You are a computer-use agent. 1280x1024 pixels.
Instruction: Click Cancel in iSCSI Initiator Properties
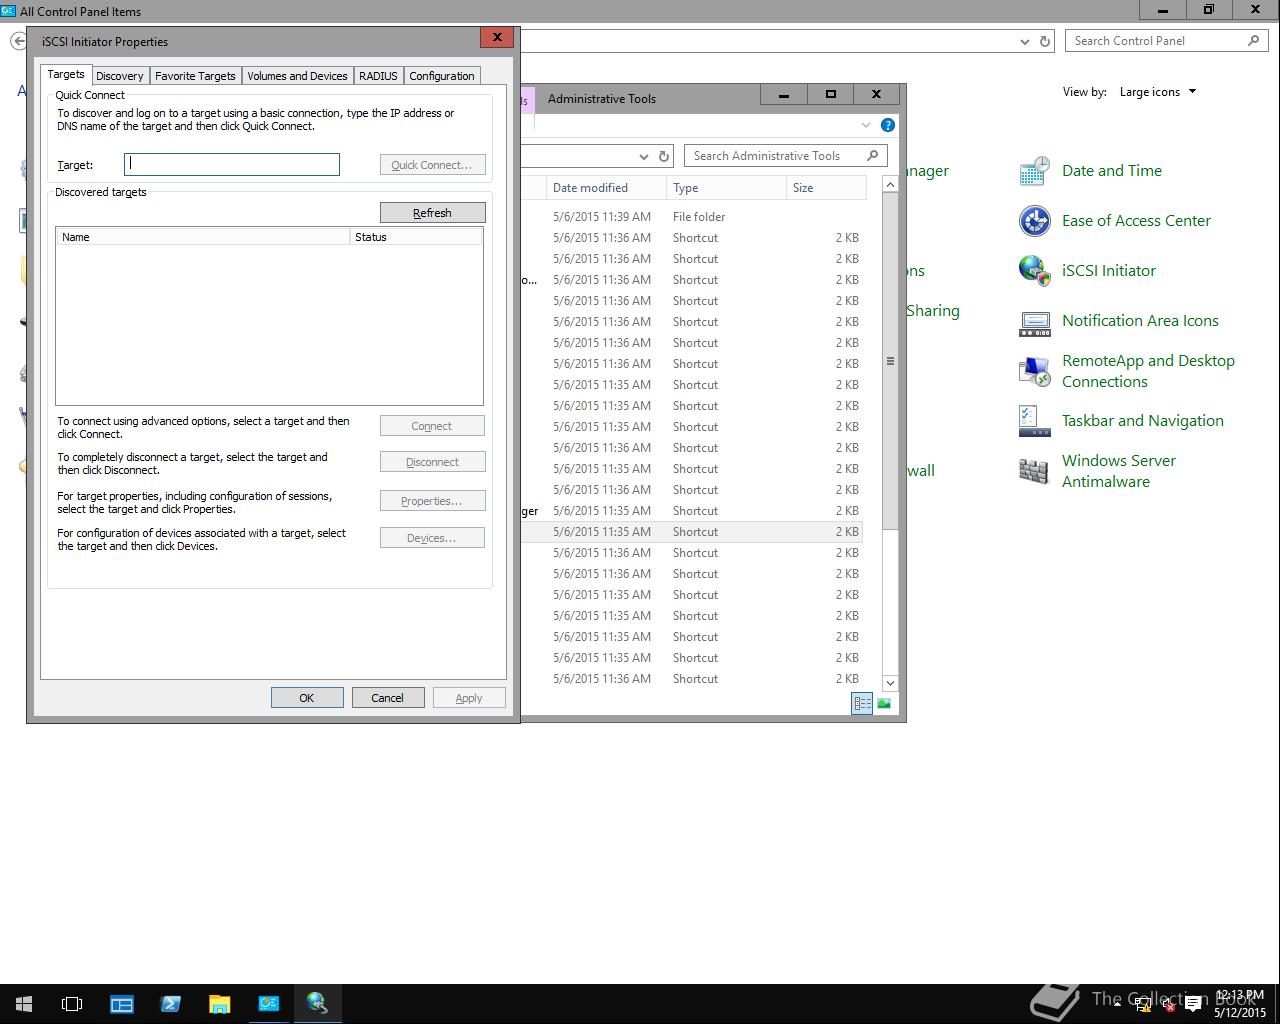click(x=388, y=698)
